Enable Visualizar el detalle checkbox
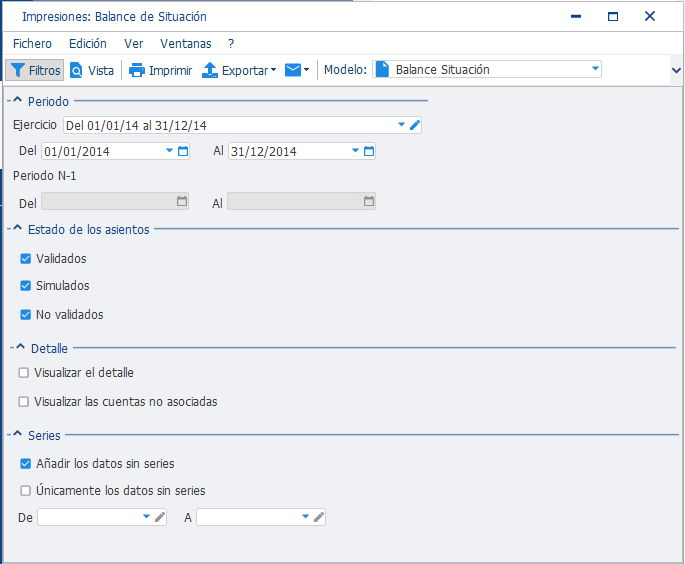The width and height of the screenshot is (685, 564). [24, 373]
